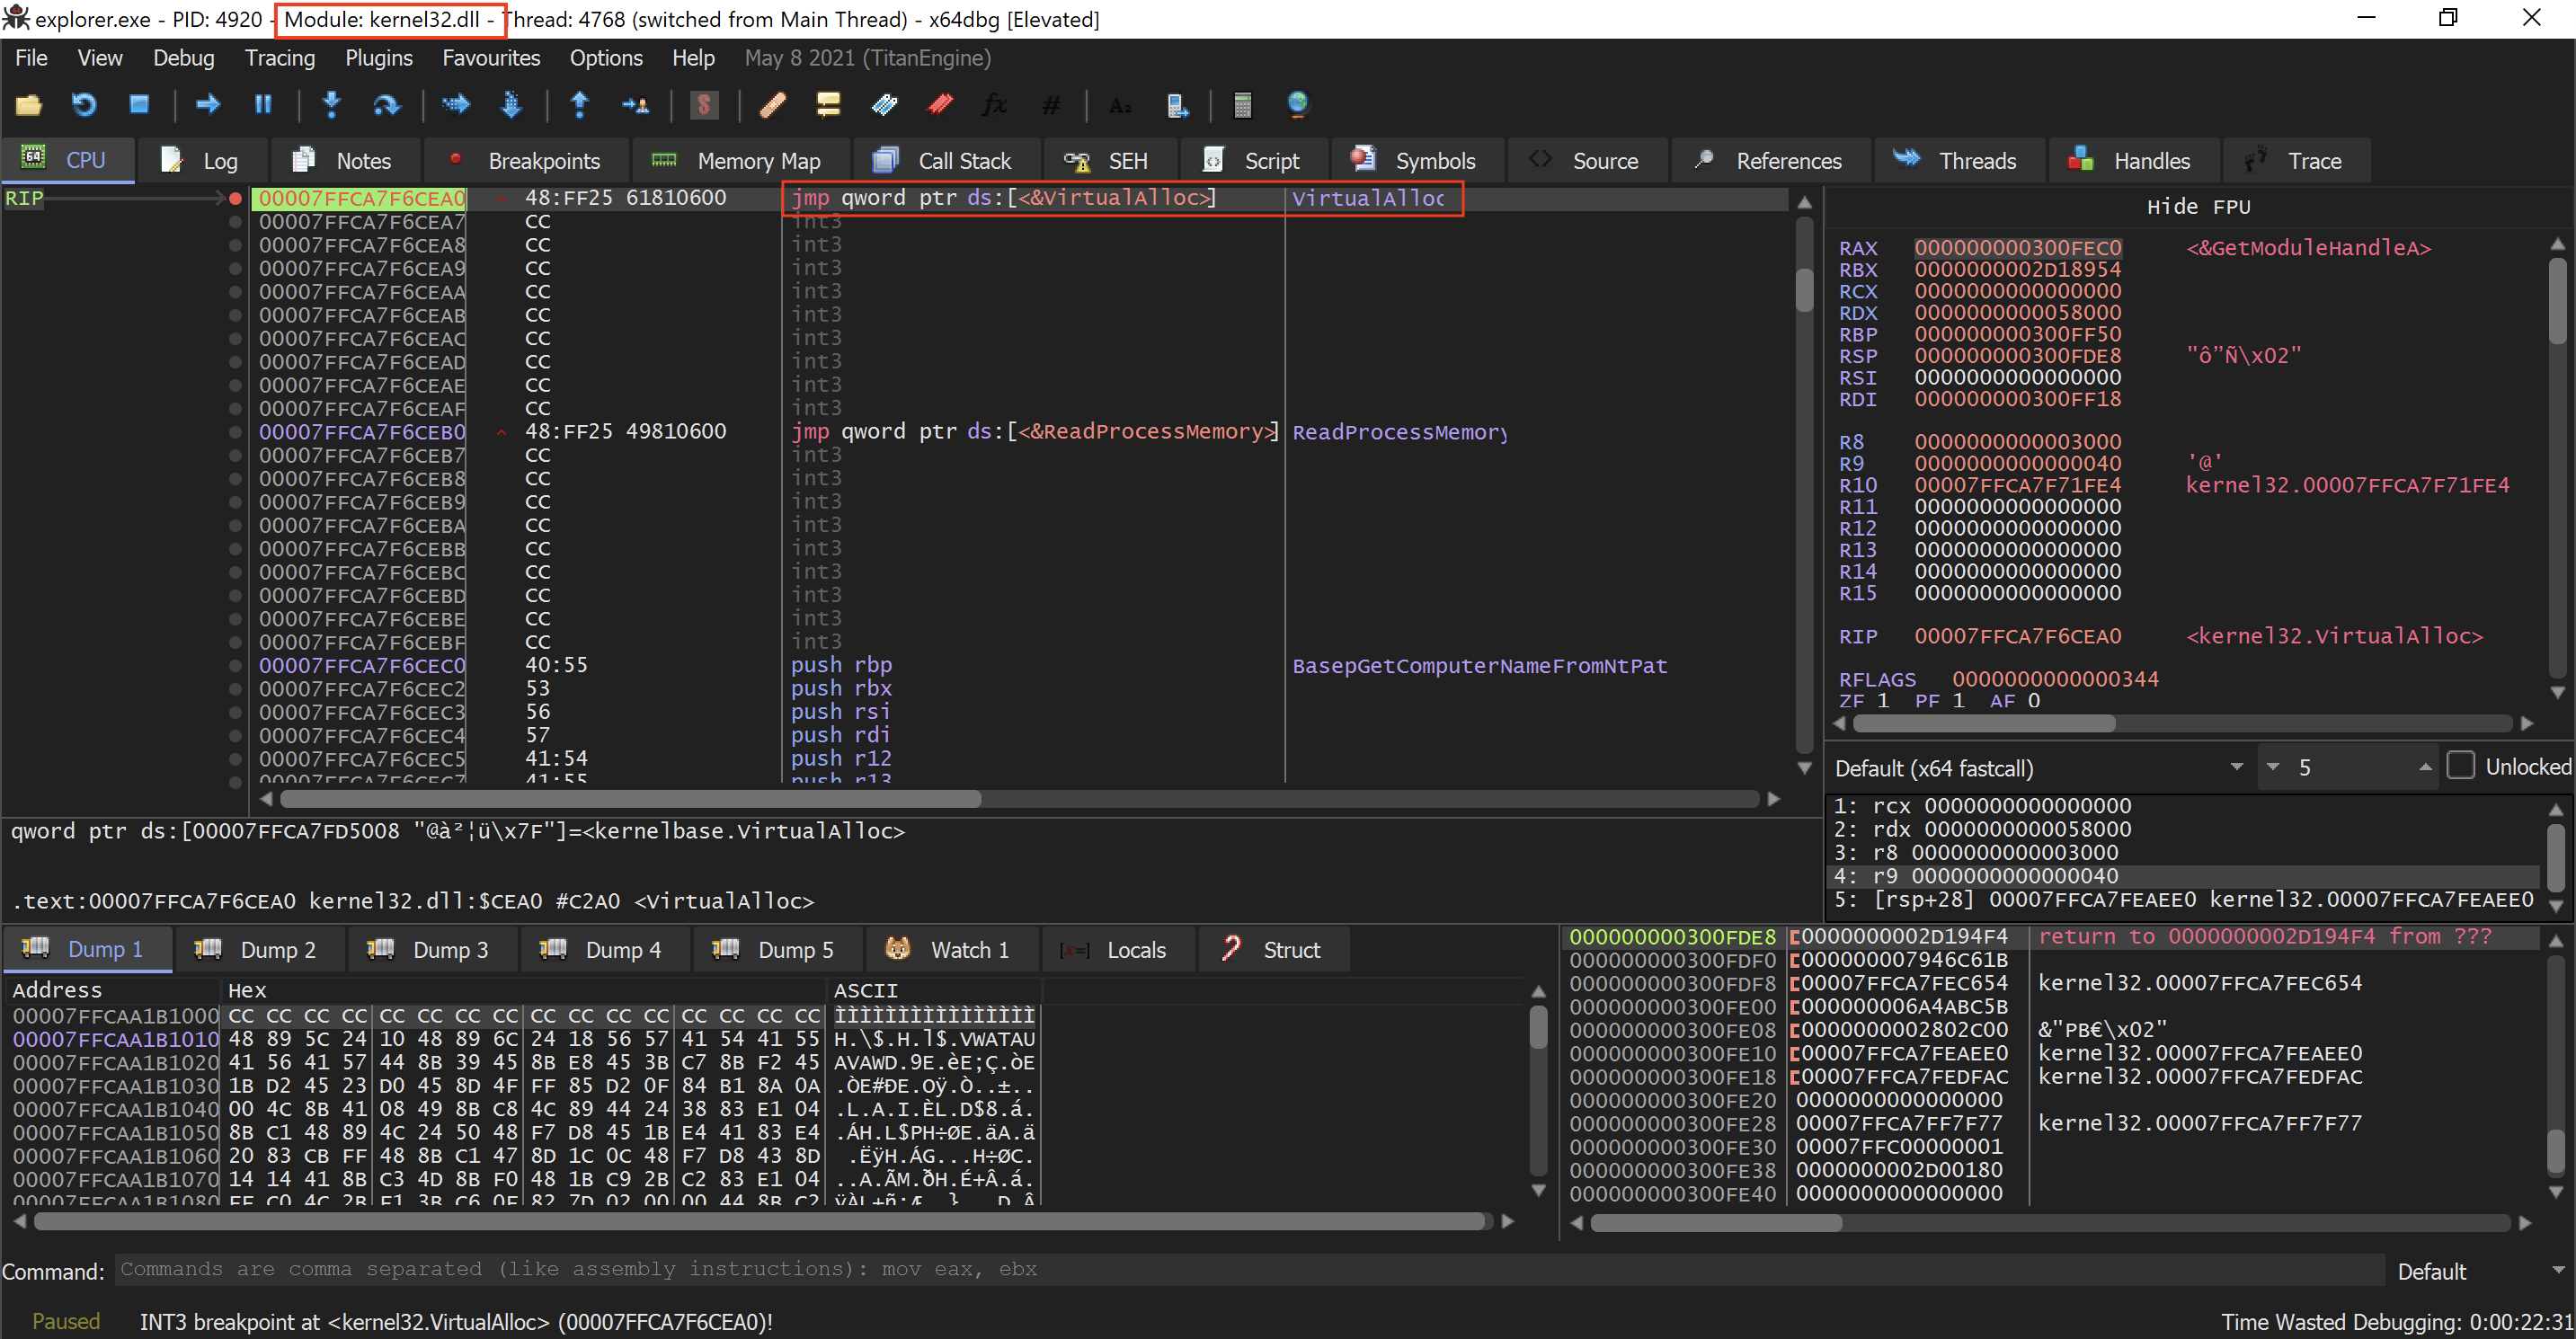Image resolution: width=2576 pixels, height=1339 pixels.
Task: Select the Dump 2 tab
Action: point(260,949)
